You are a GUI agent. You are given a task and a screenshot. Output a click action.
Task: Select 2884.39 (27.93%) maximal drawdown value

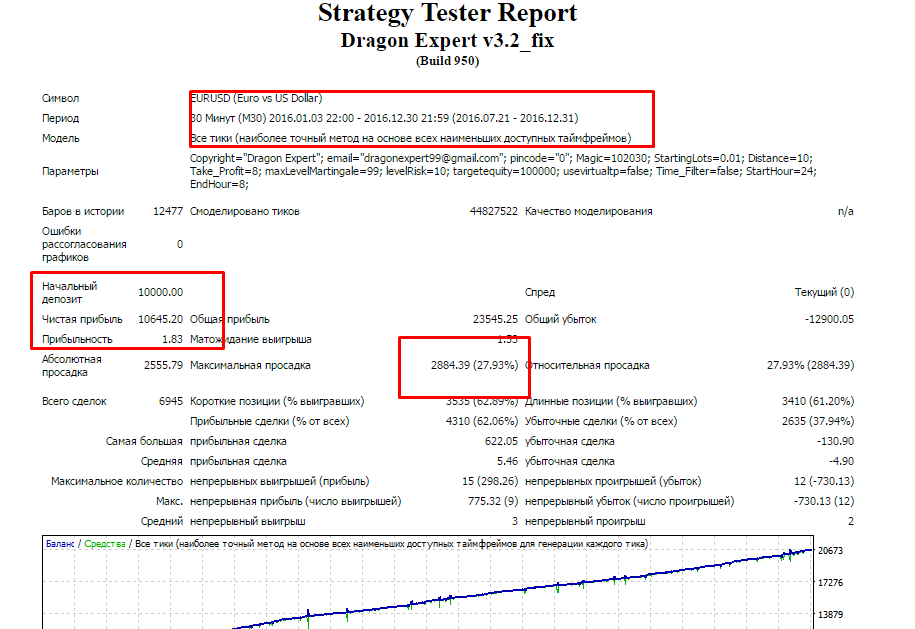click(x=474, y=365)
